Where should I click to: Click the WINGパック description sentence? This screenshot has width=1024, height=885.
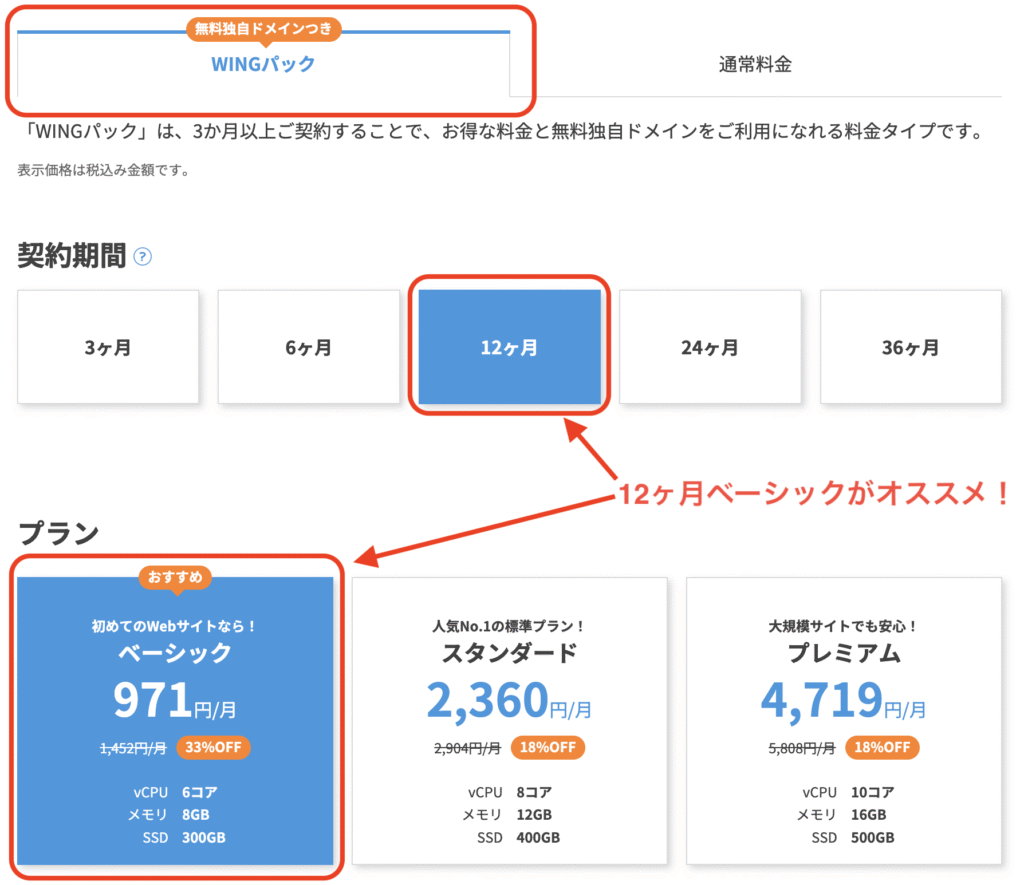(x=503, y=131)
